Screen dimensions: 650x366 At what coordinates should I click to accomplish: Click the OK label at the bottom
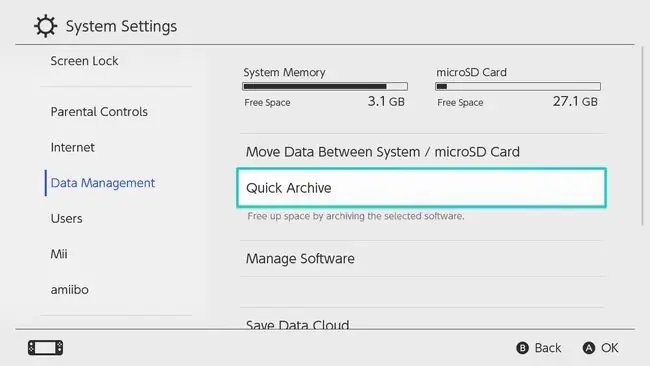pyautogui.click(x=610, y=348)
